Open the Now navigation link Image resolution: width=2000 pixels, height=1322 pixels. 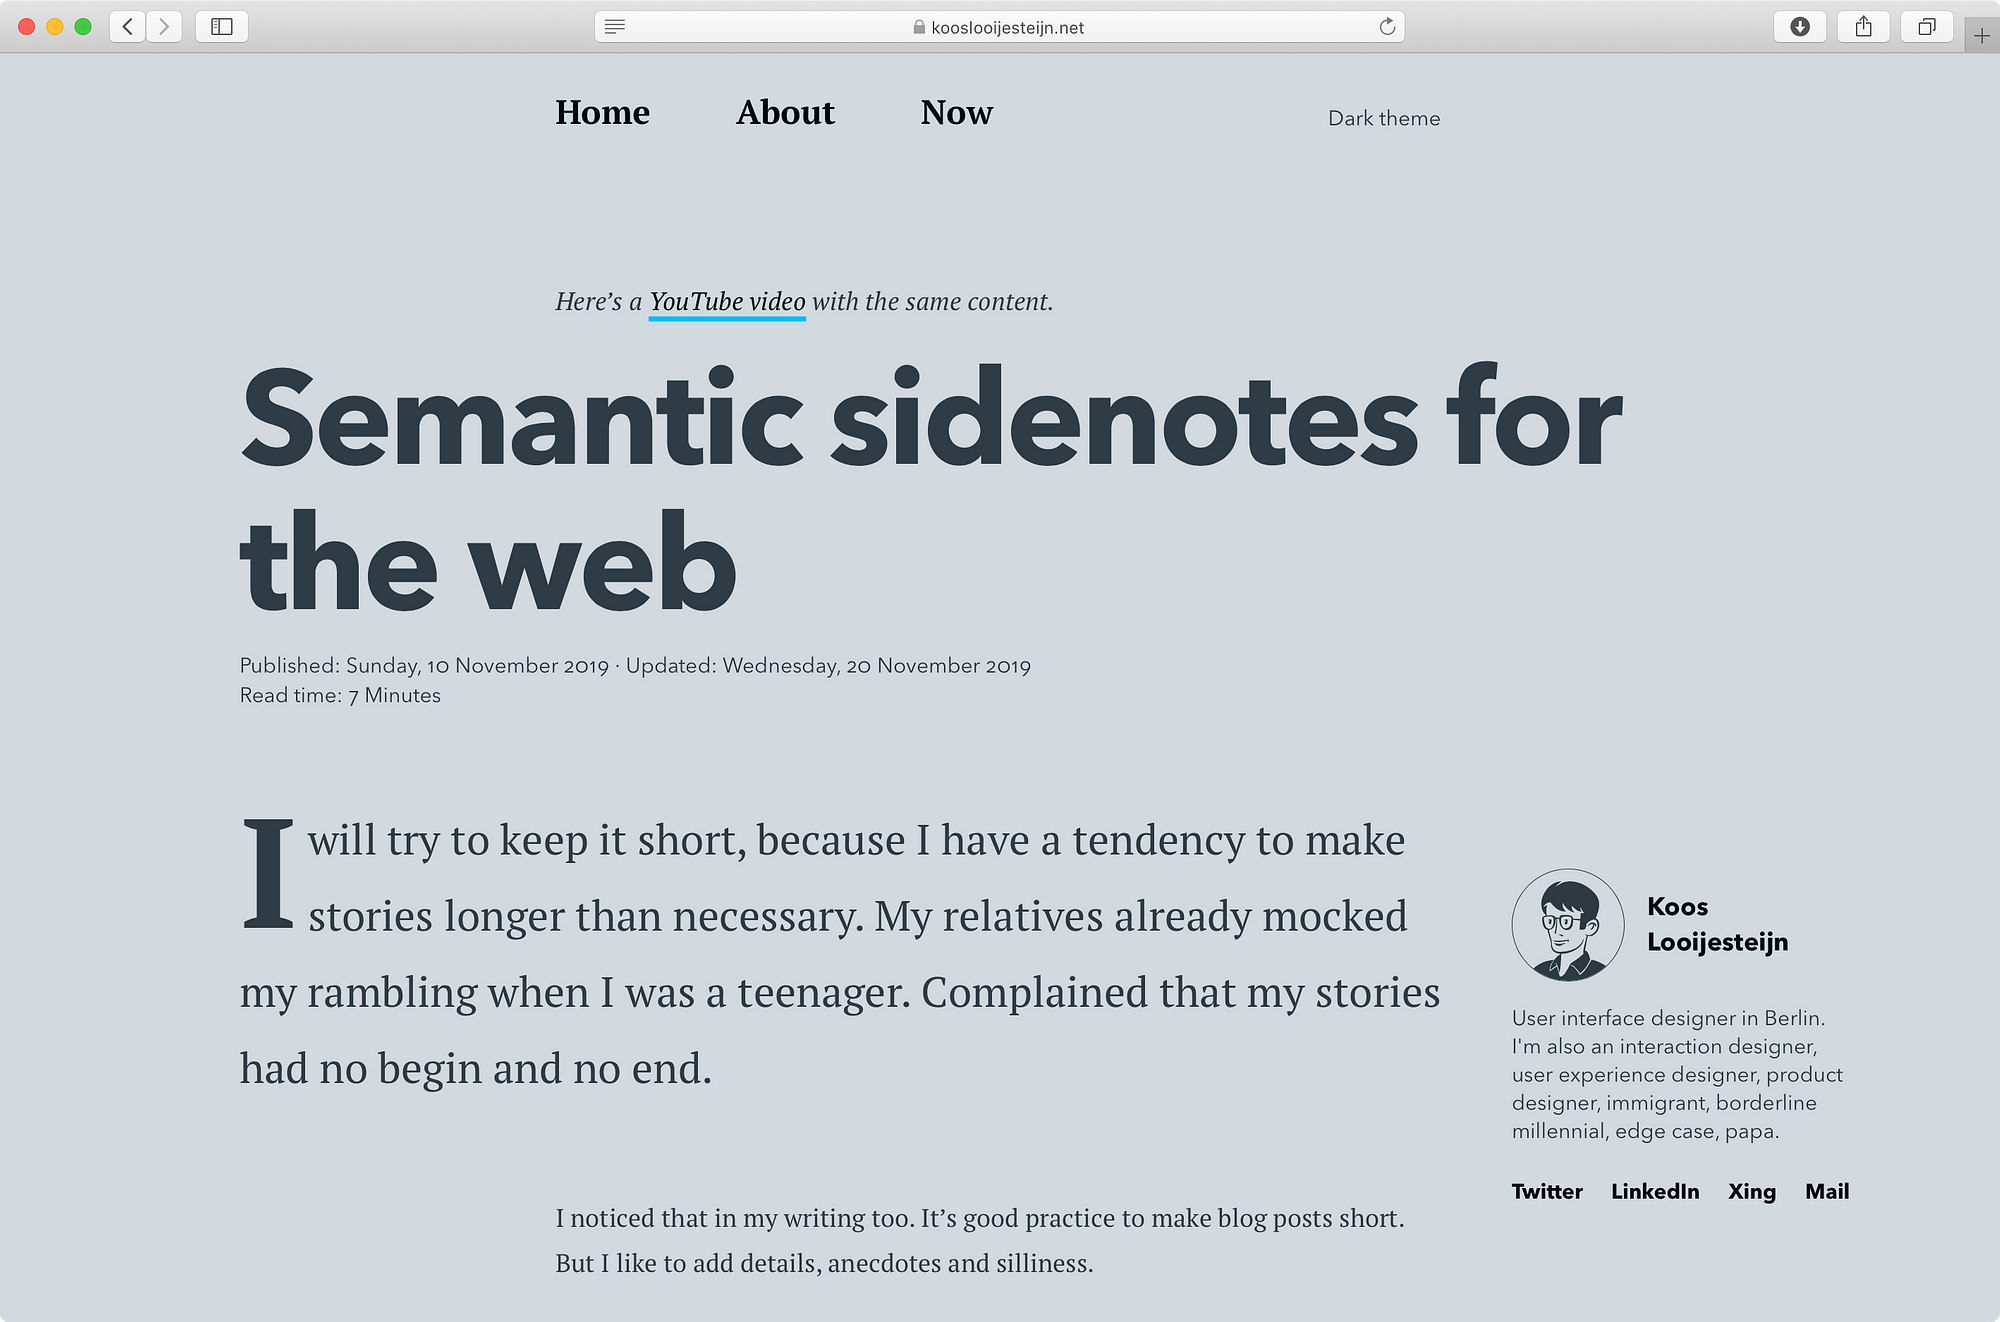[957, 112]
